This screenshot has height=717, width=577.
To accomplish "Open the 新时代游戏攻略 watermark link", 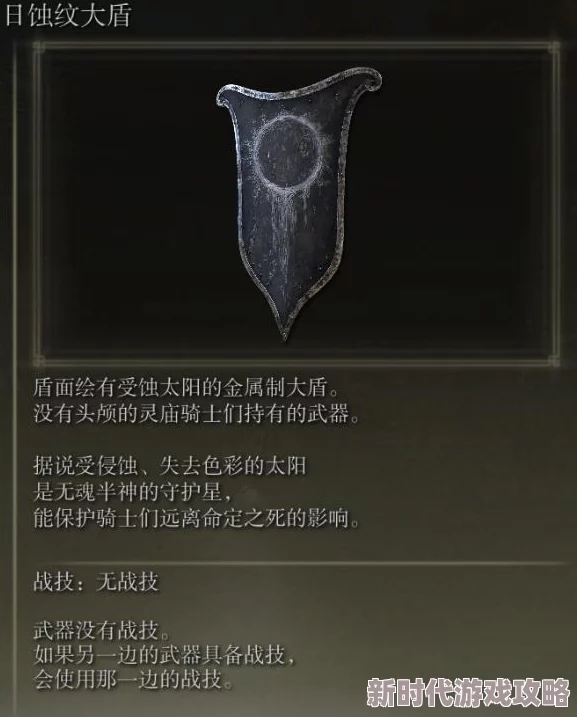I will (x=469, y=692).
